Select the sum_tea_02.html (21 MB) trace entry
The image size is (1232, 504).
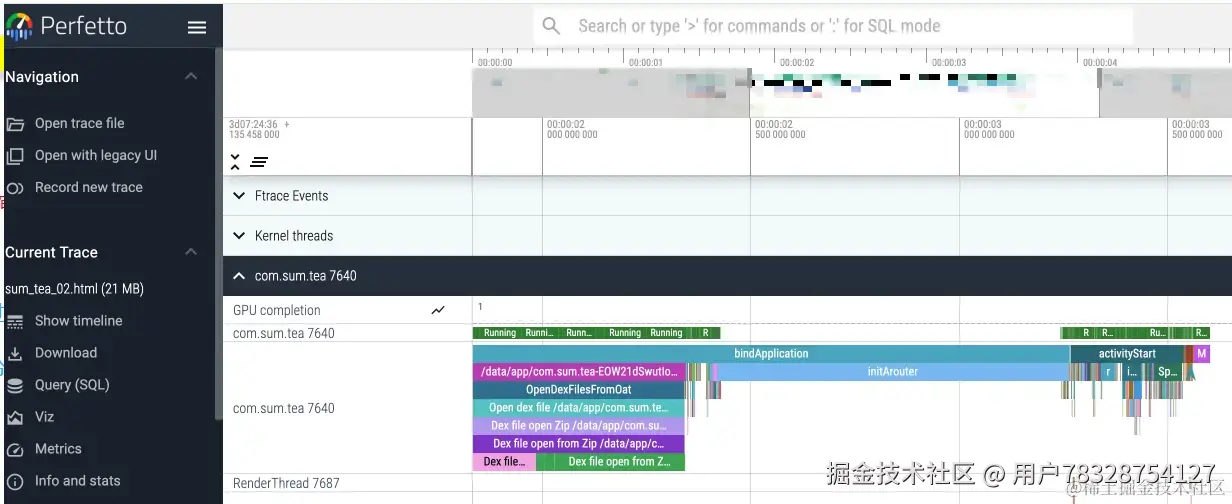[x=74, y=289]
